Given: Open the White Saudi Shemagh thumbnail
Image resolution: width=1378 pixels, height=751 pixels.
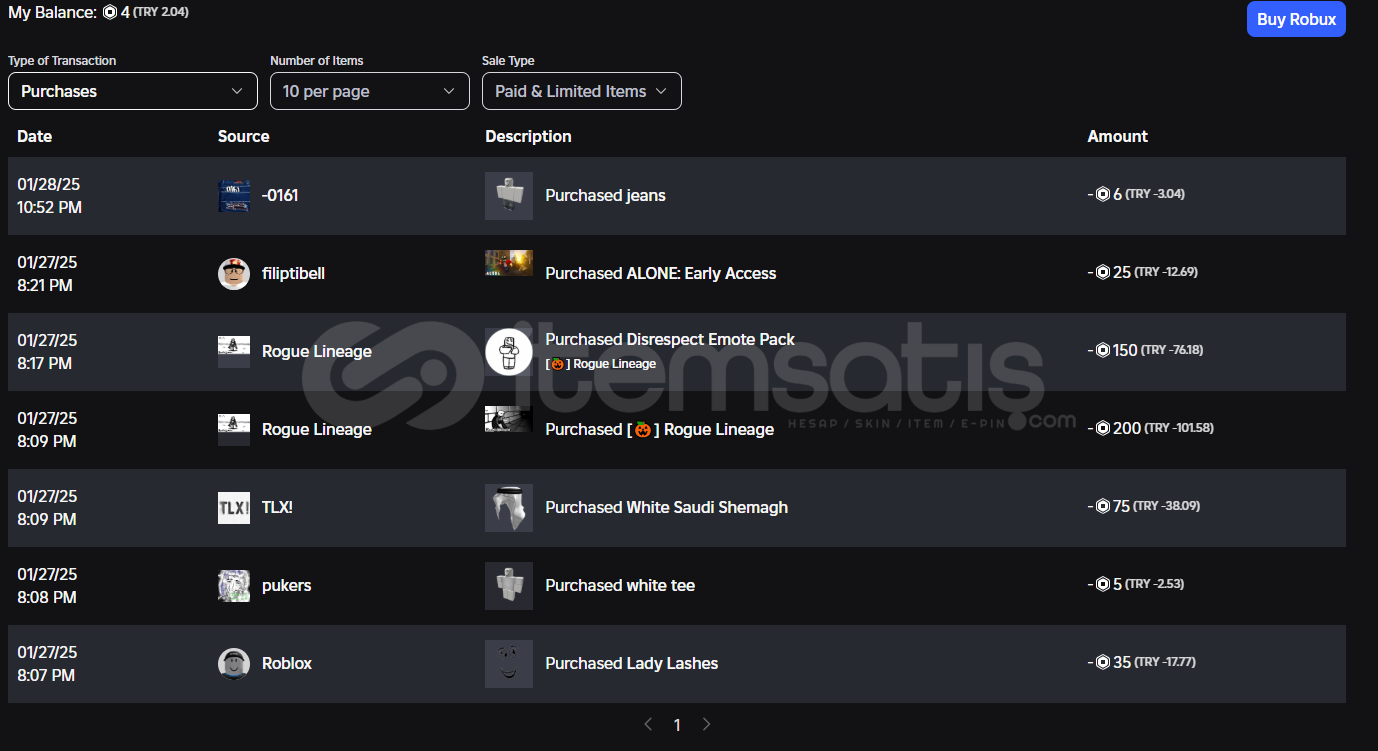Looking at the screenshot, I should coord(509,508).
